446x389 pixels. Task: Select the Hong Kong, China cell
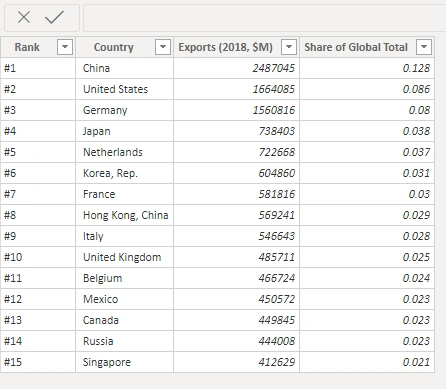point(125,215)
